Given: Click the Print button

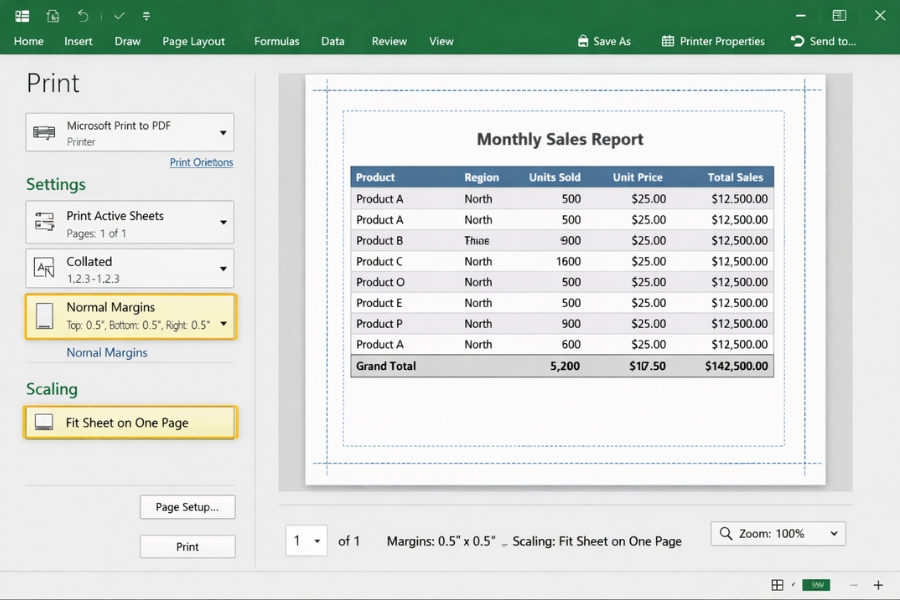Looking at the screenshot, I should [x=187, y=546].
